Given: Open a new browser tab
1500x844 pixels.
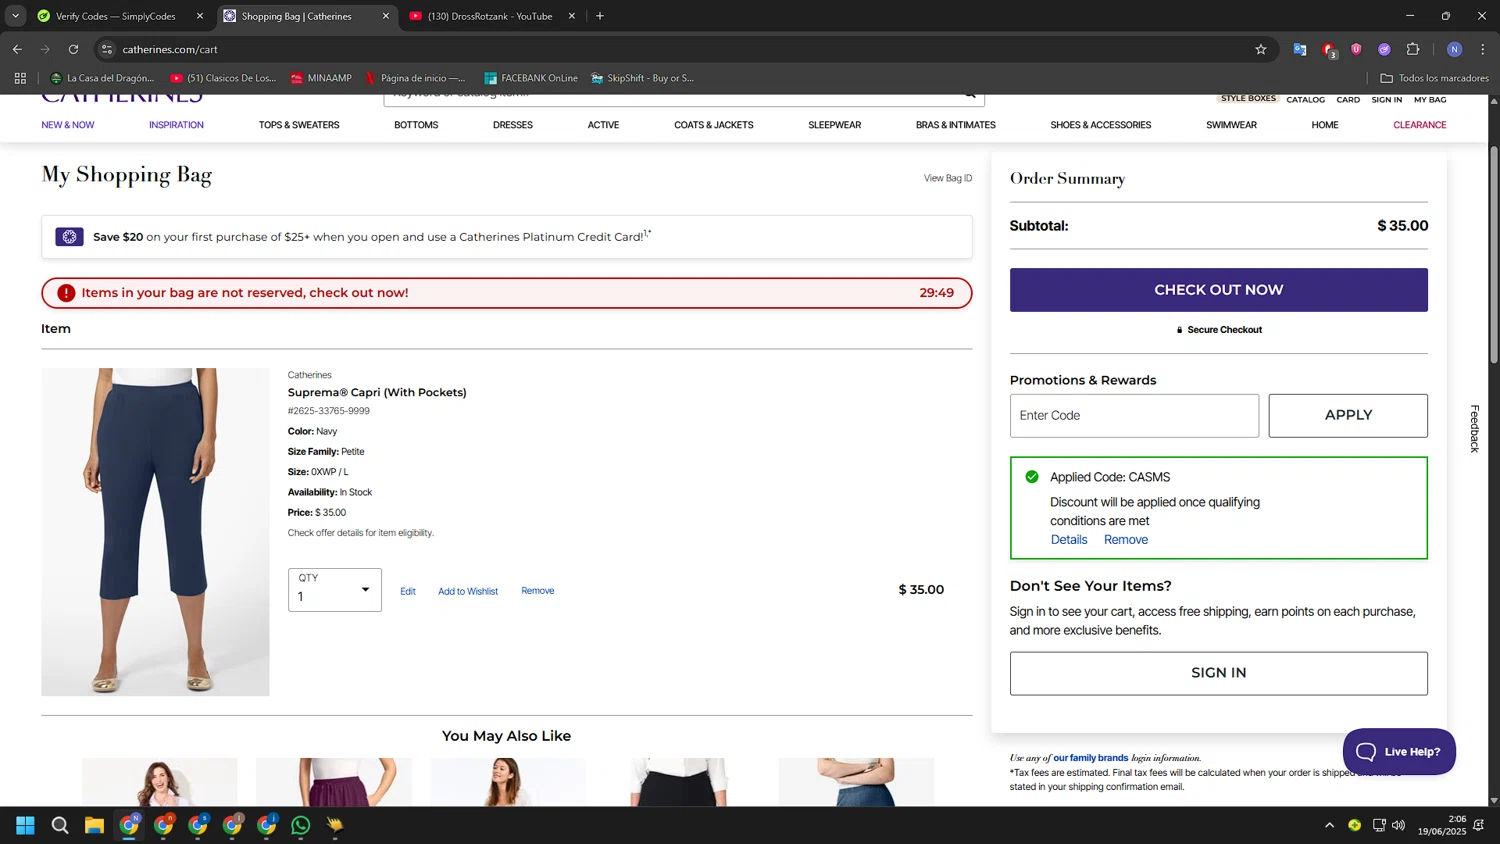Looking at the screenshot, I should (x=600, y=16).
